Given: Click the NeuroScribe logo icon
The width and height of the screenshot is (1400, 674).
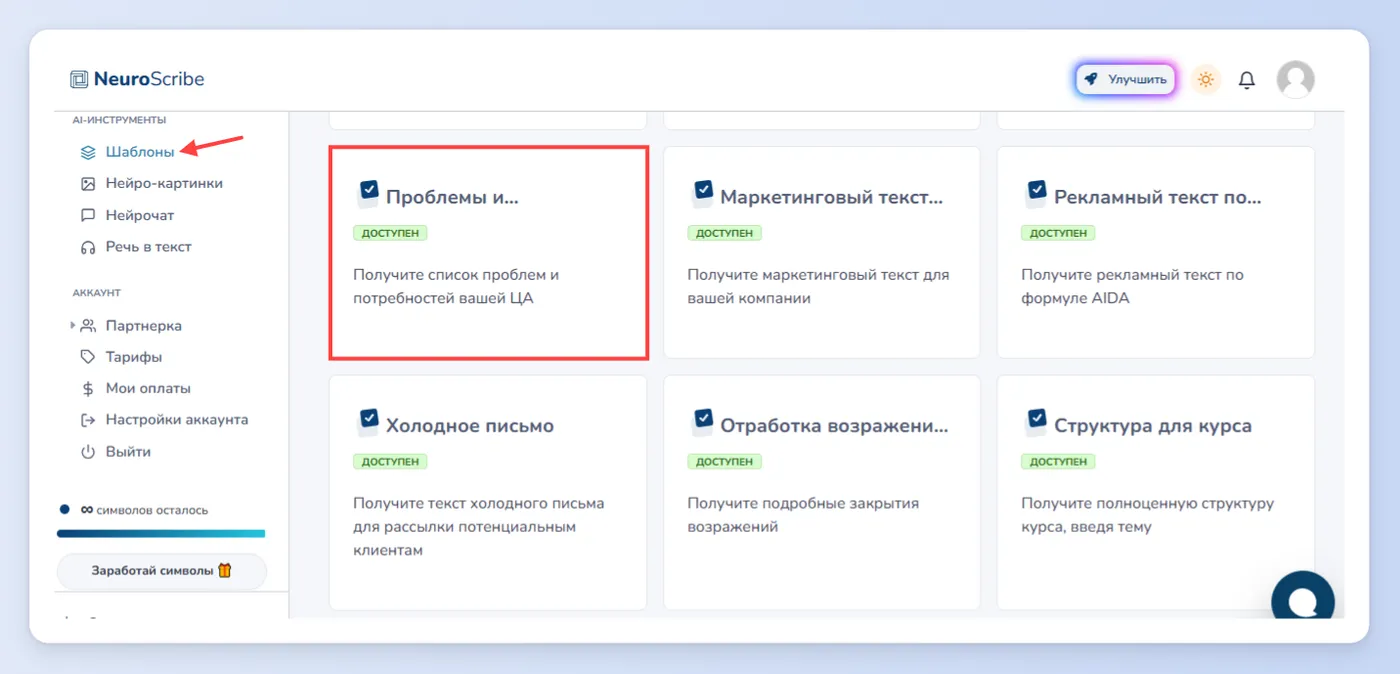Looking at the screenshot, I should click(x=79, y=79).
